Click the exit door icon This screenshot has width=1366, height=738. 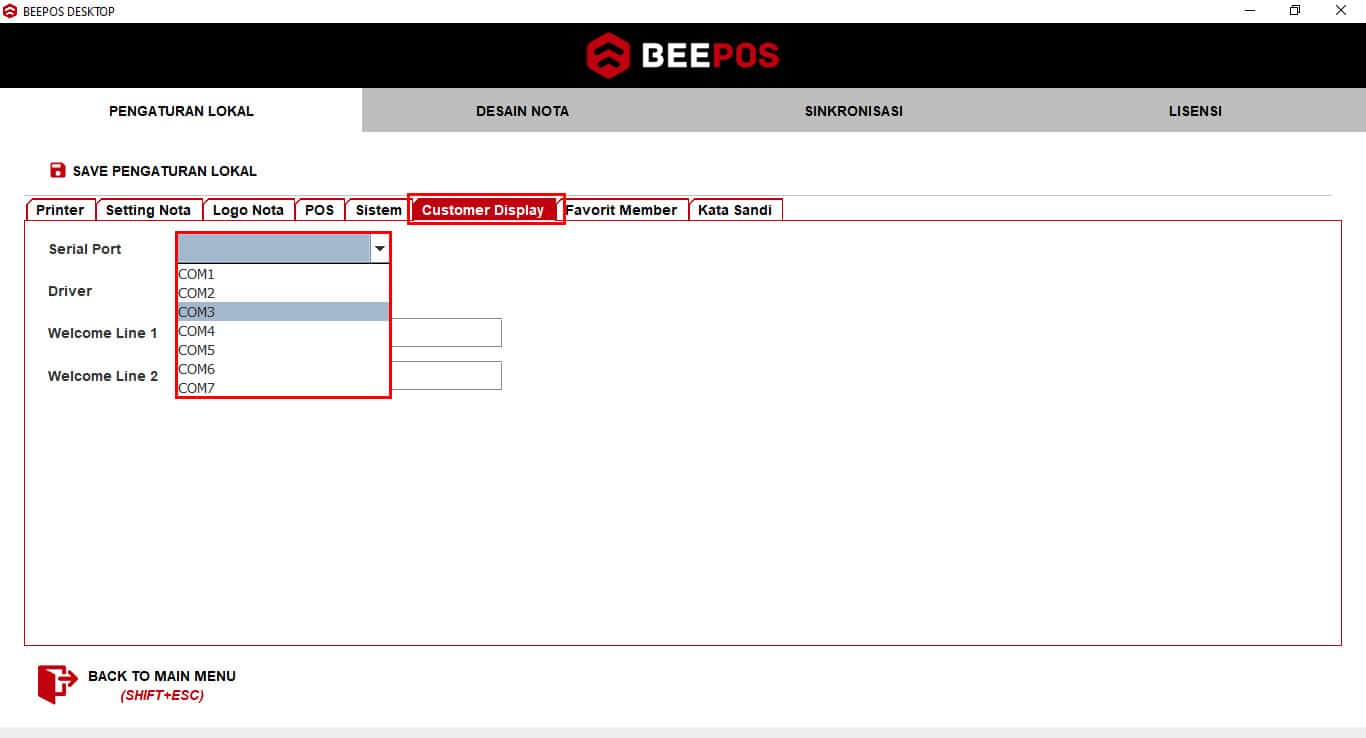[x=57, y=684]
